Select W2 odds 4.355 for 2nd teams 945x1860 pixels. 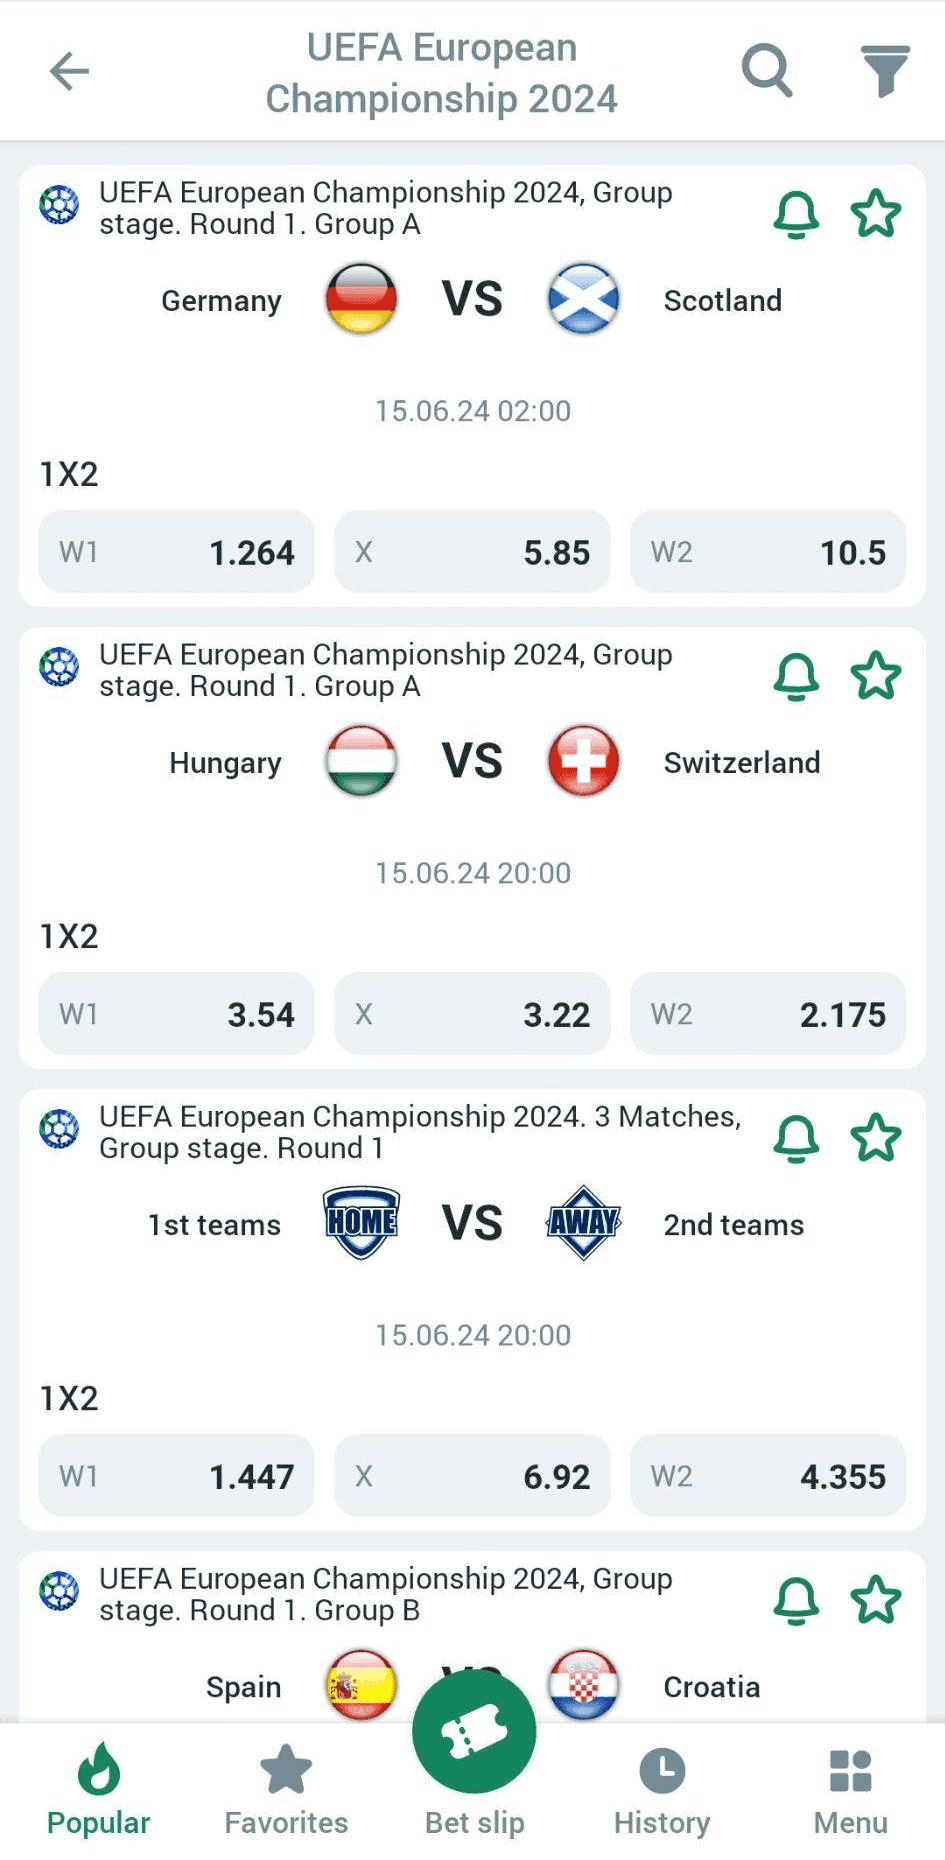coord(768,1476)
